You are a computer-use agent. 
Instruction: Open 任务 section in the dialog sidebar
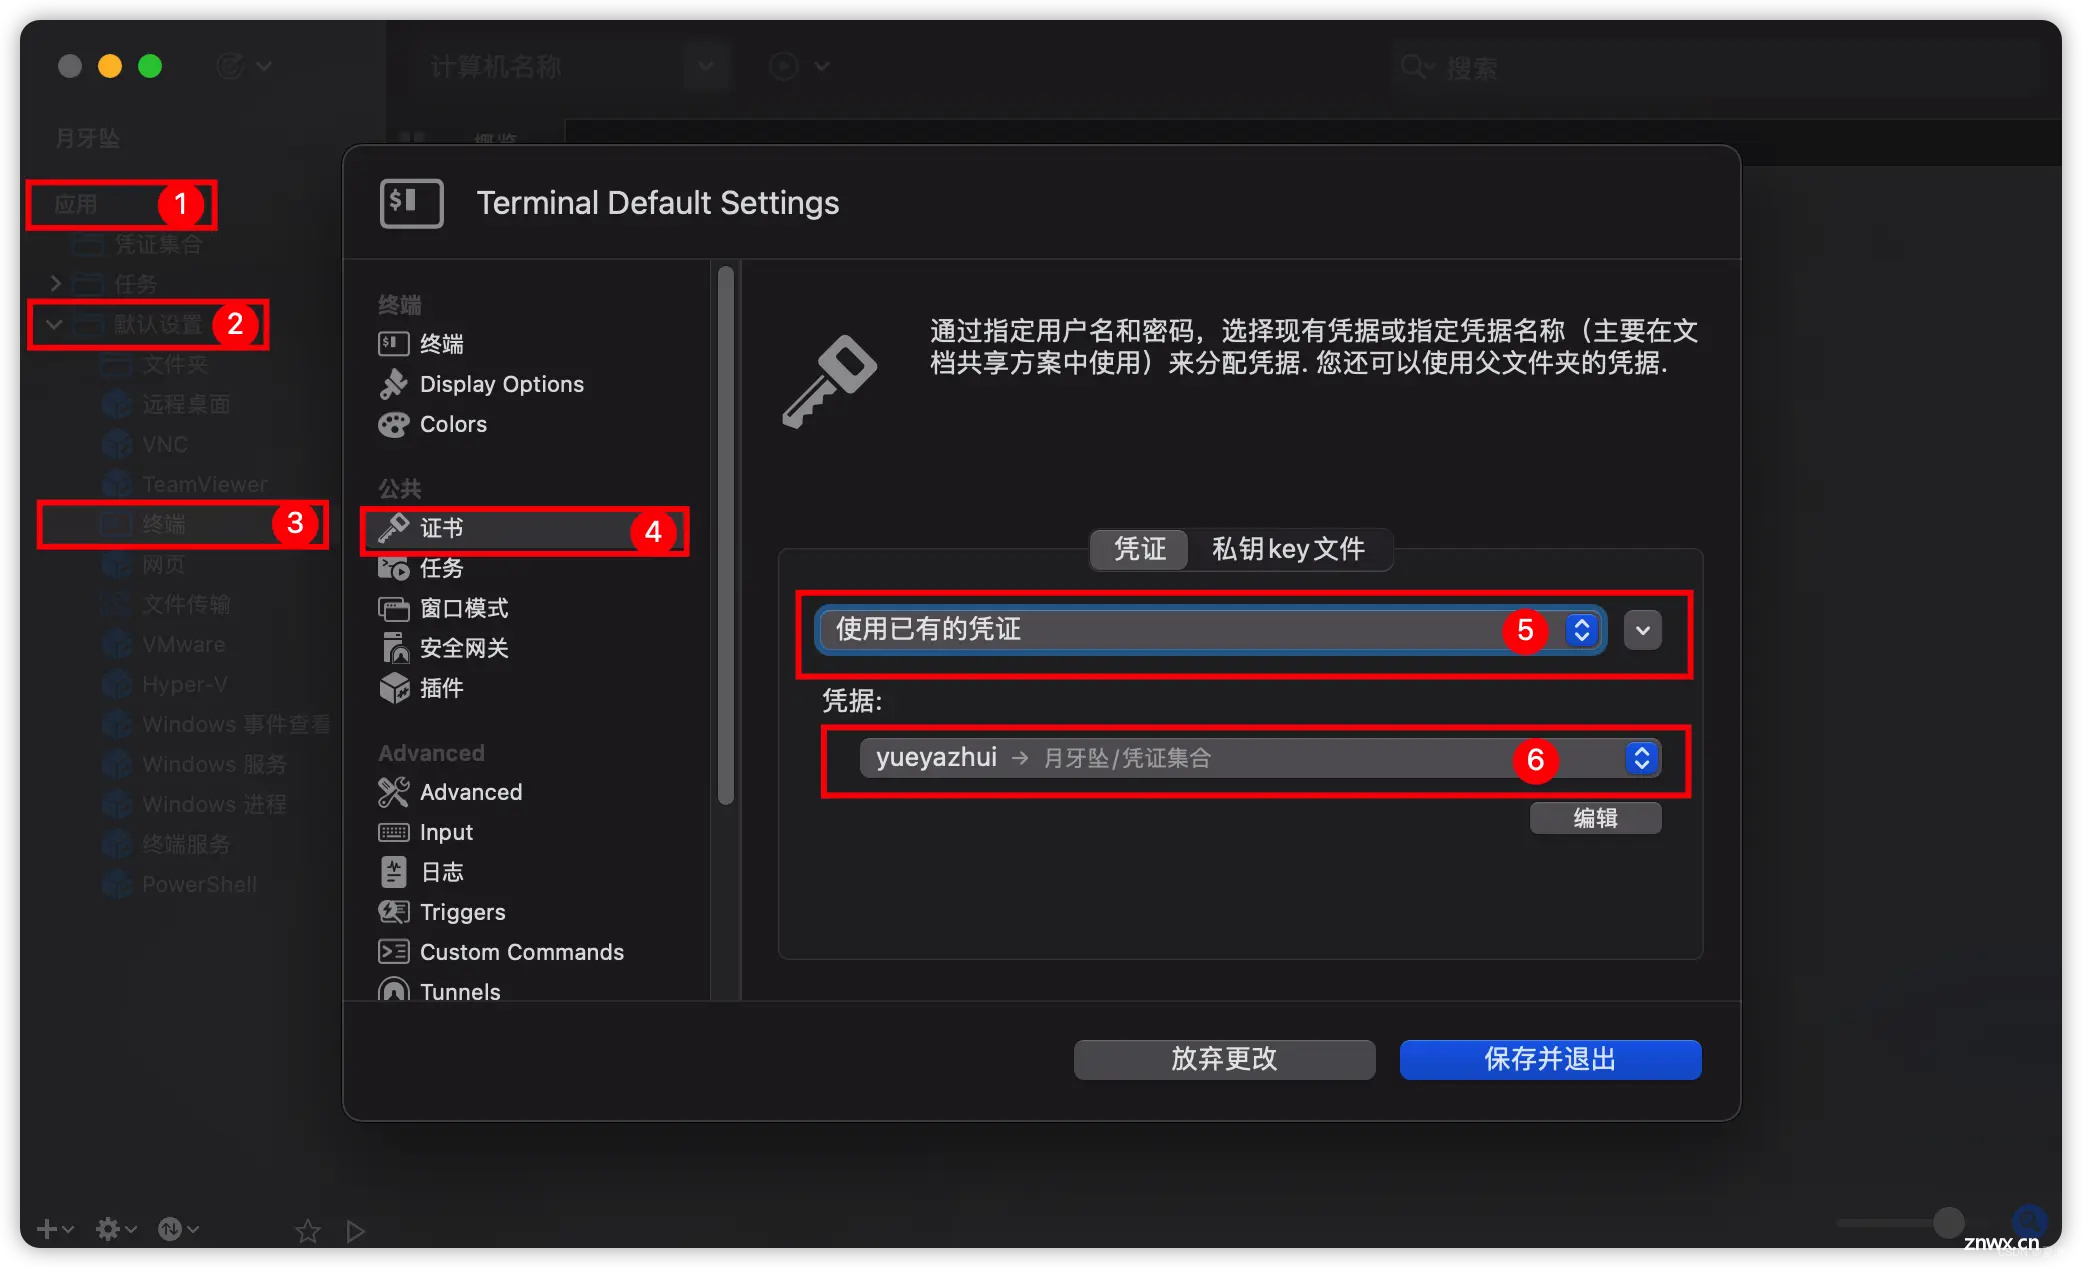point(421,568)
